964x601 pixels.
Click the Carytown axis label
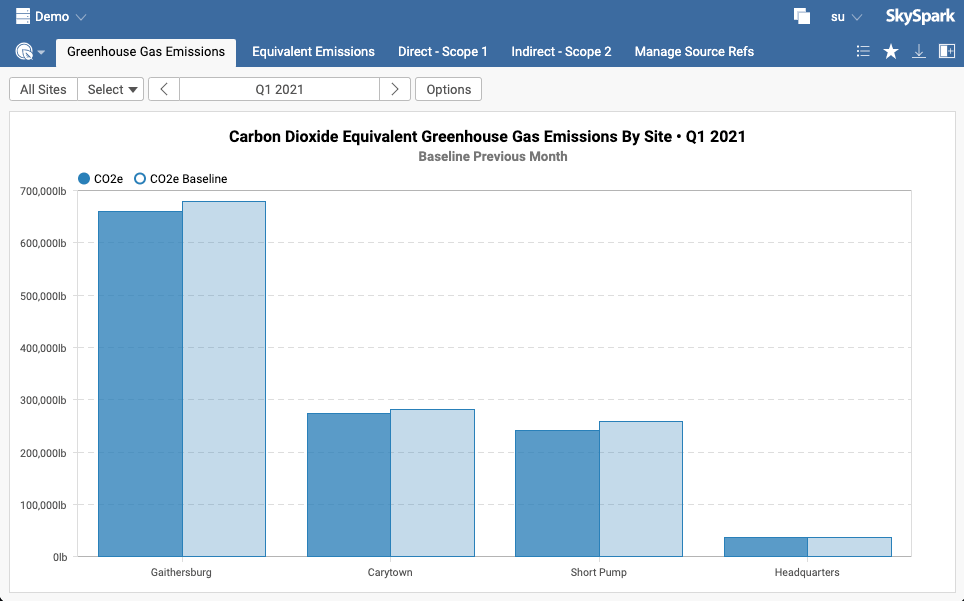tap(390, 572)
